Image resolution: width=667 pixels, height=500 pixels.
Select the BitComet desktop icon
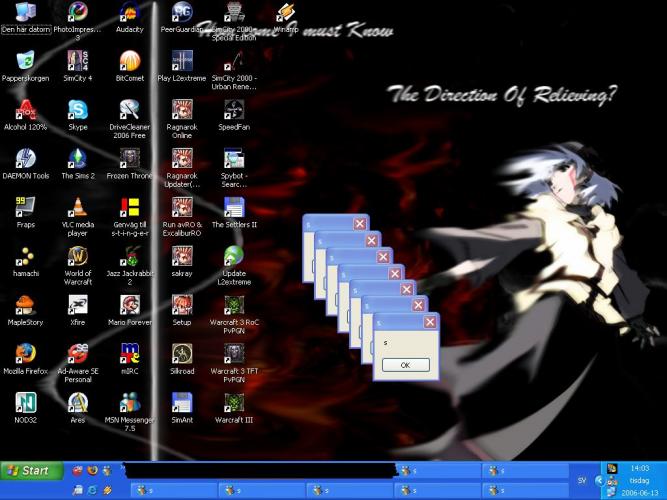[x=130, y=61]
